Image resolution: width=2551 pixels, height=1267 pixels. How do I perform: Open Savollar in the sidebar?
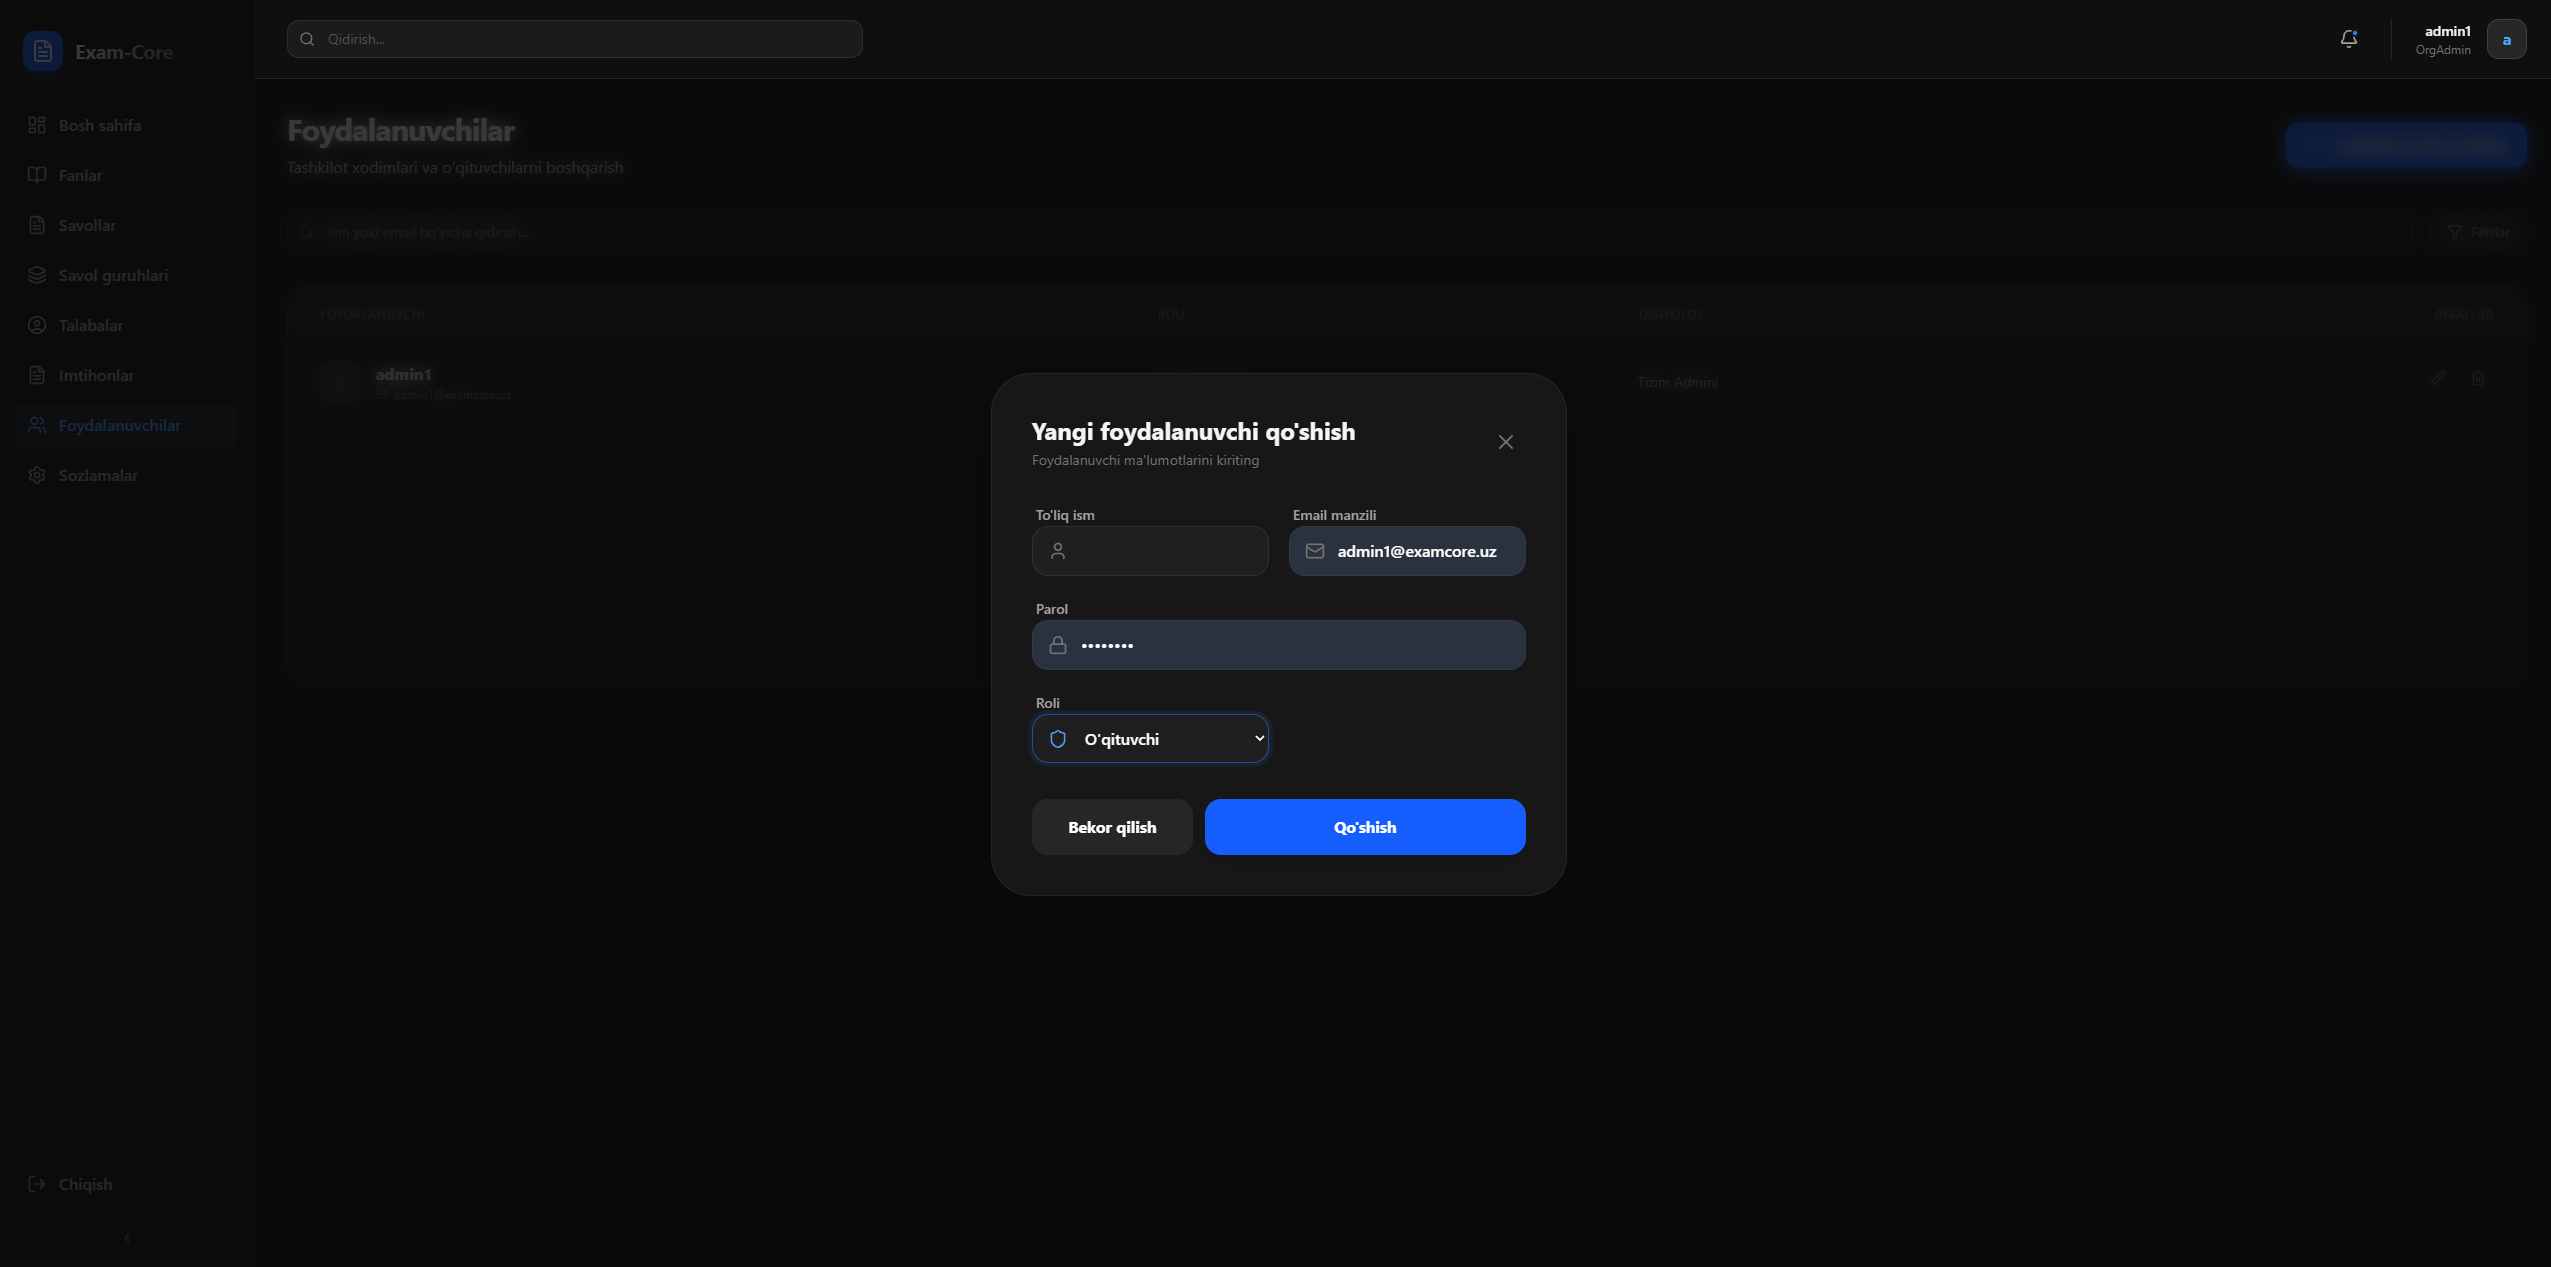tap(87, 225)
